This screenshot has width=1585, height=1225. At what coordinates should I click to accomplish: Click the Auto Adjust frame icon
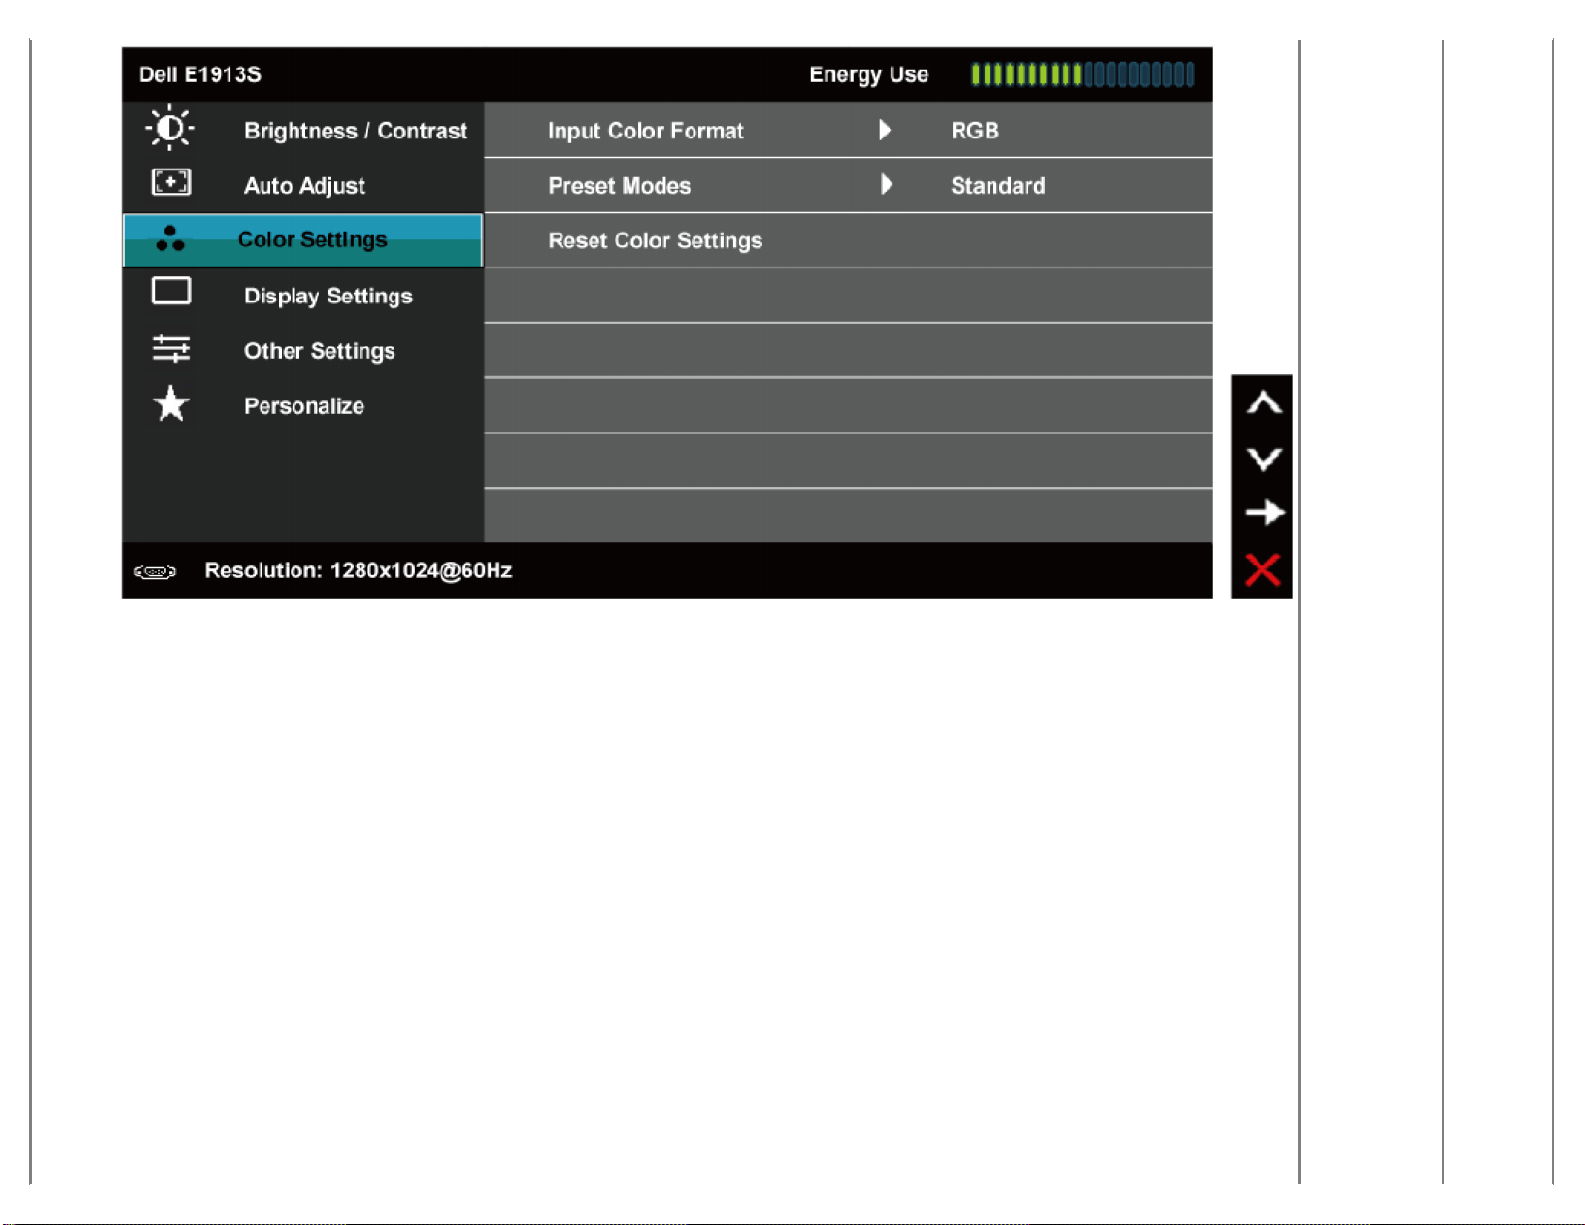pos(171,183)
